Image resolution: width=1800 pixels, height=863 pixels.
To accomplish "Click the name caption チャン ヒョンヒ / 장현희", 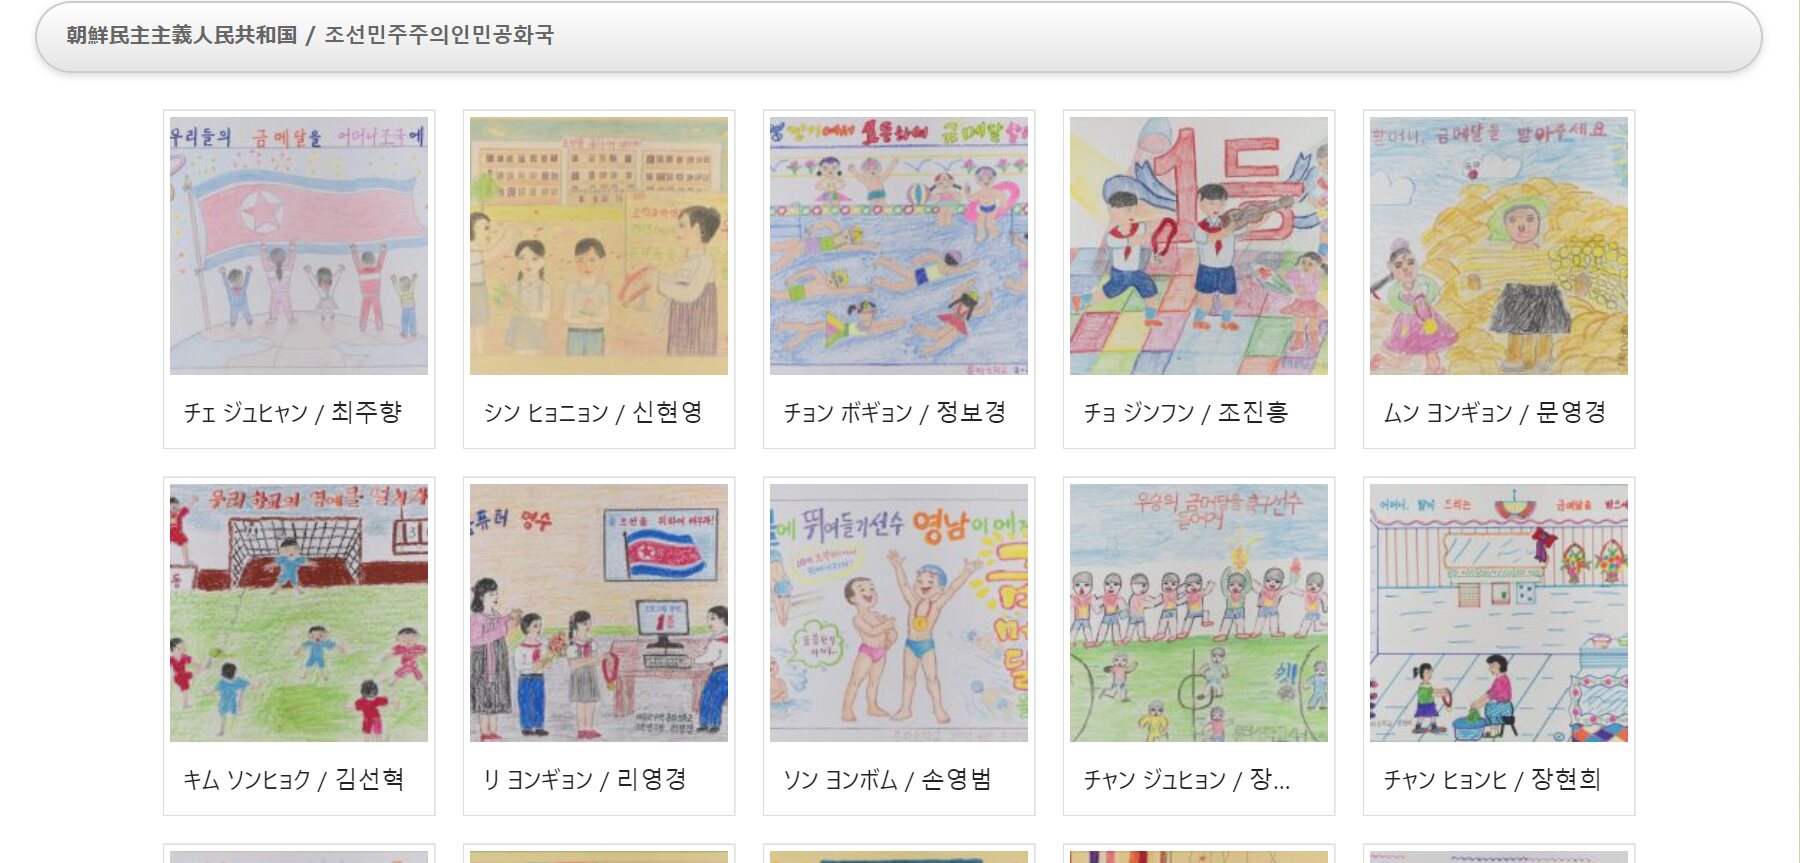I will [x=1492, y=779].
